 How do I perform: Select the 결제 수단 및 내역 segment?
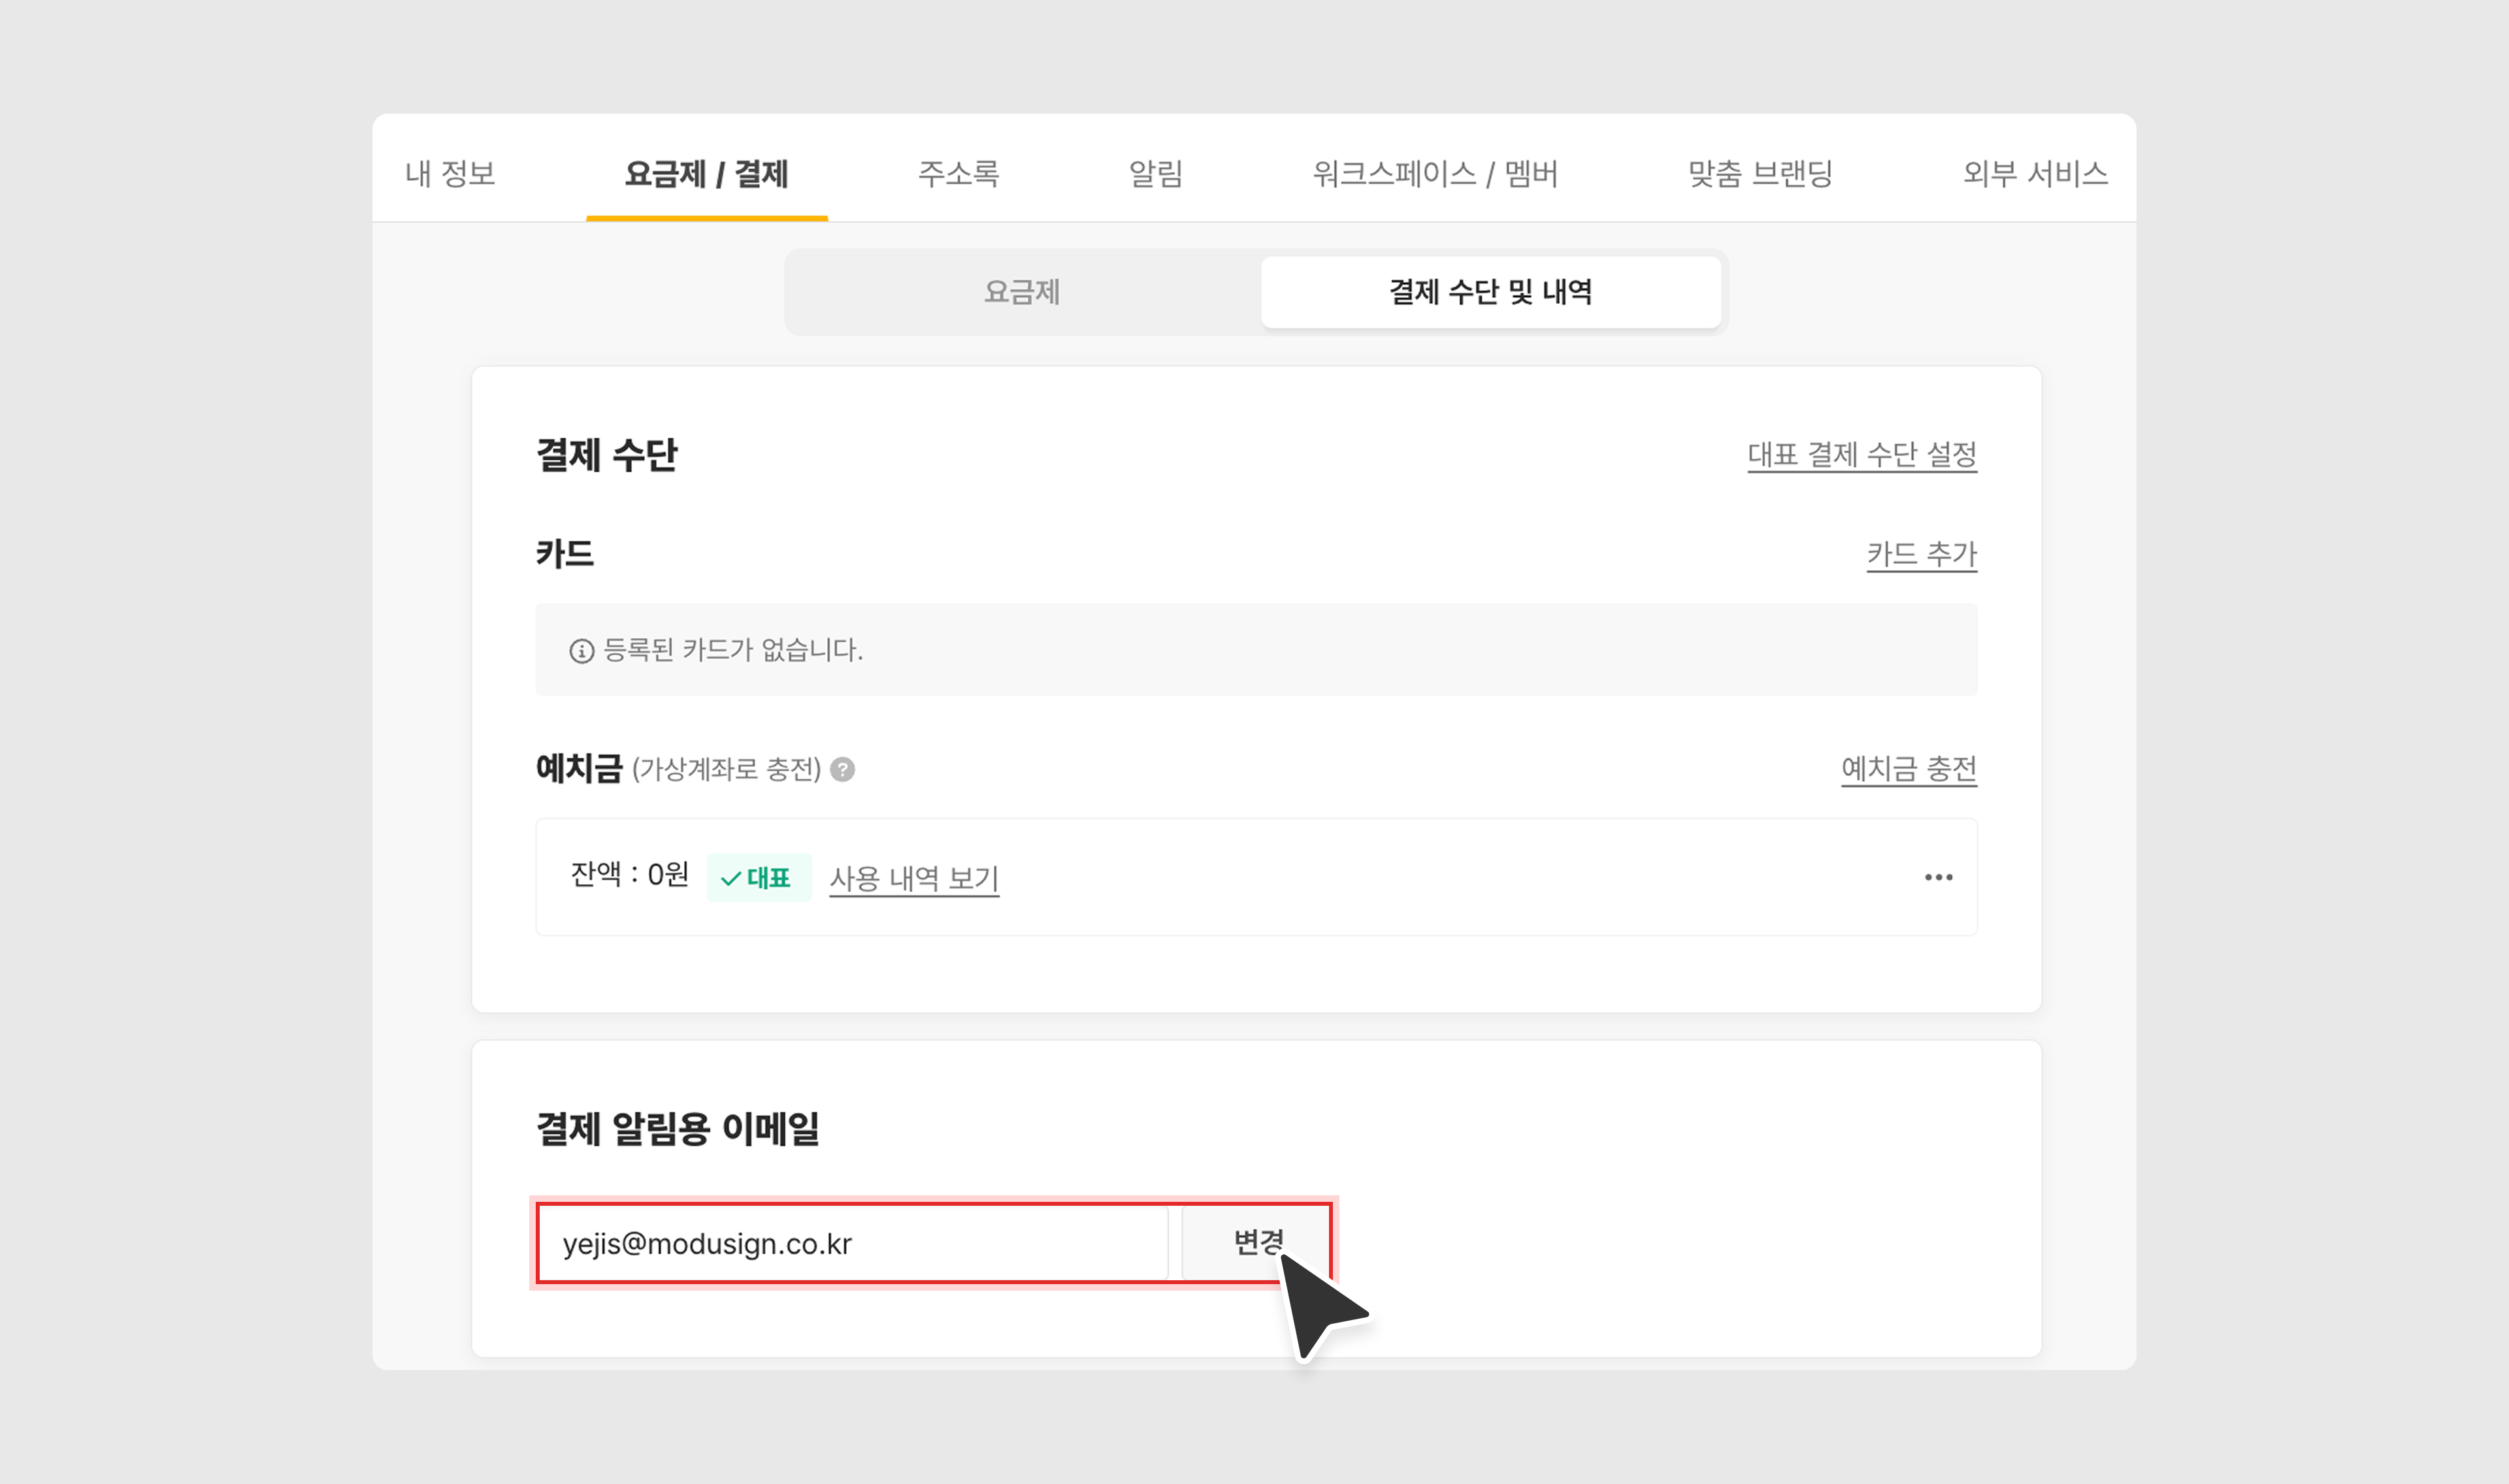pyautogui.click(x=1490, y=292)
